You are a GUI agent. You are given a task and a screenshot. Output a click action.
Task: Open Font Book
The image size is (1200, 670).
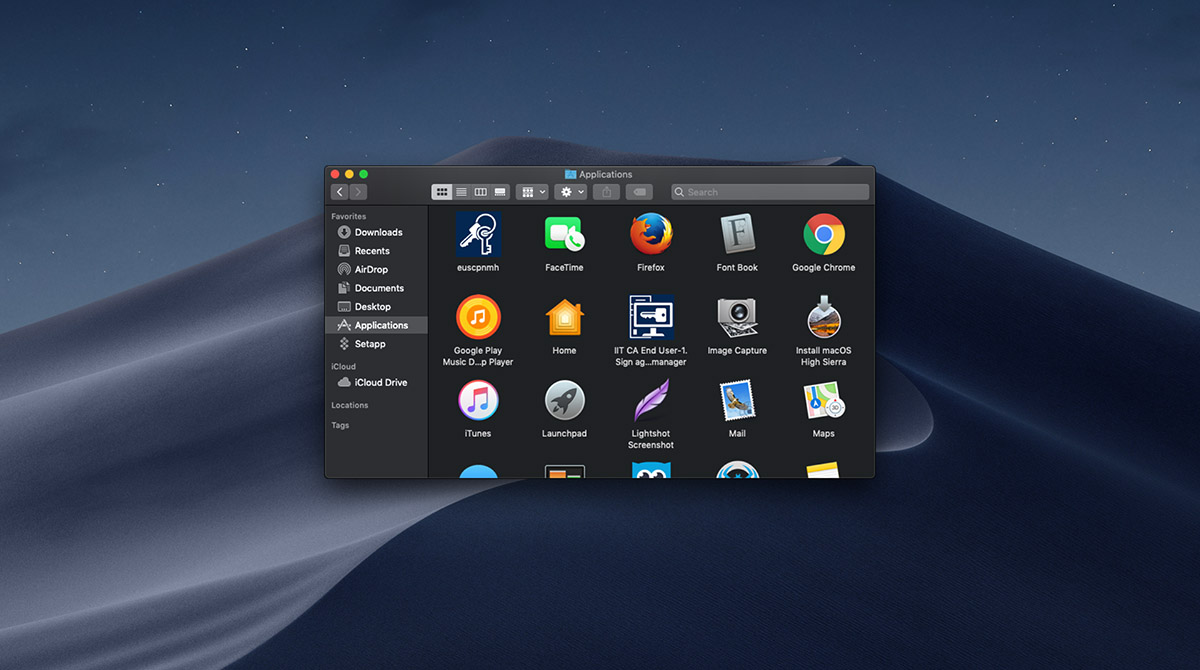pyautogui.click(x=737, y=238)
